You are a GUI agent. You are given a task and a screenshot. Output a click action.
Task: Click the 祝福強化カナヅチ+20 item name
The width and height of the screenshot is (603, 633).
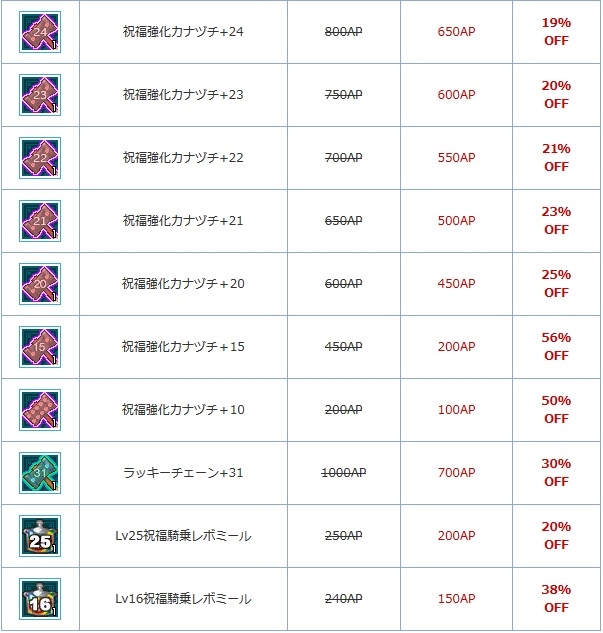183,284
